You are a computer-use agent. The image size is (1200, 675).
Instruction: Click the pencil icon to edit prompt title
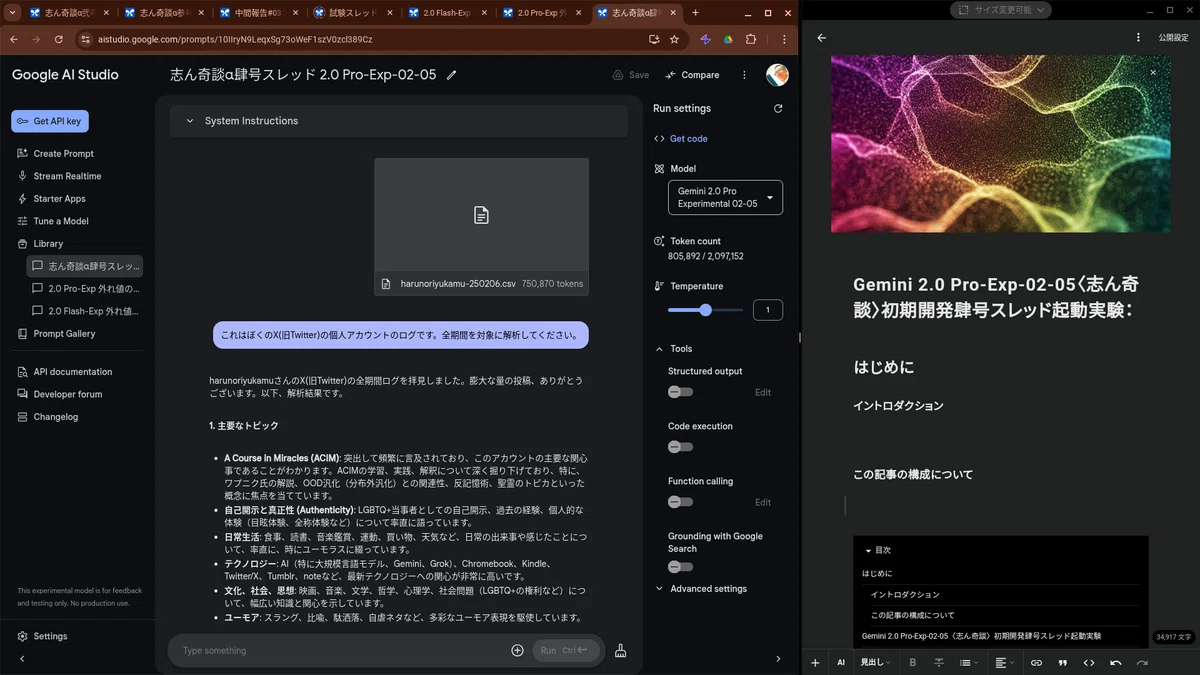452,75
